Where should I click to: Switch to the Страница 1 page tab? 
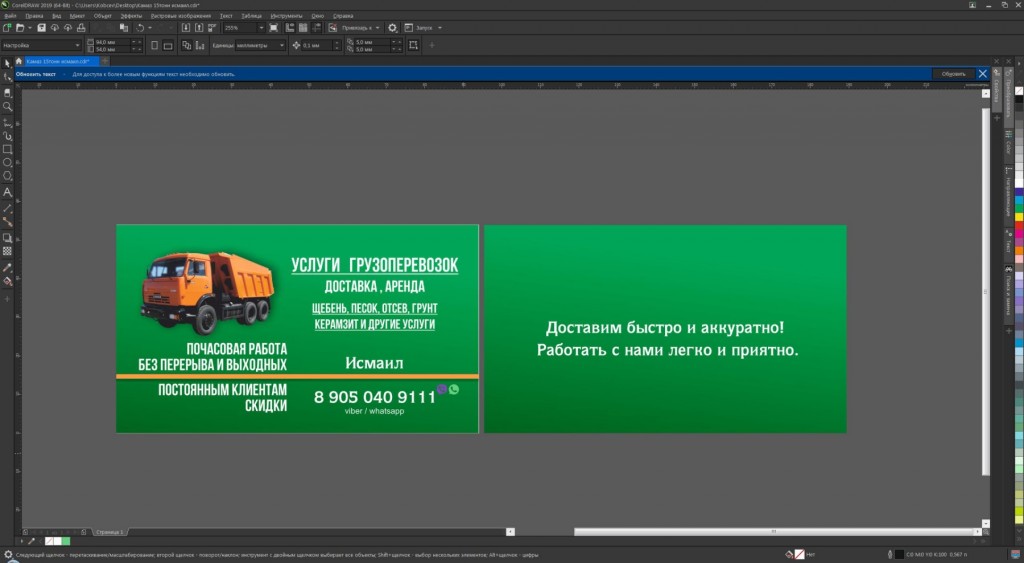[110, 532]
